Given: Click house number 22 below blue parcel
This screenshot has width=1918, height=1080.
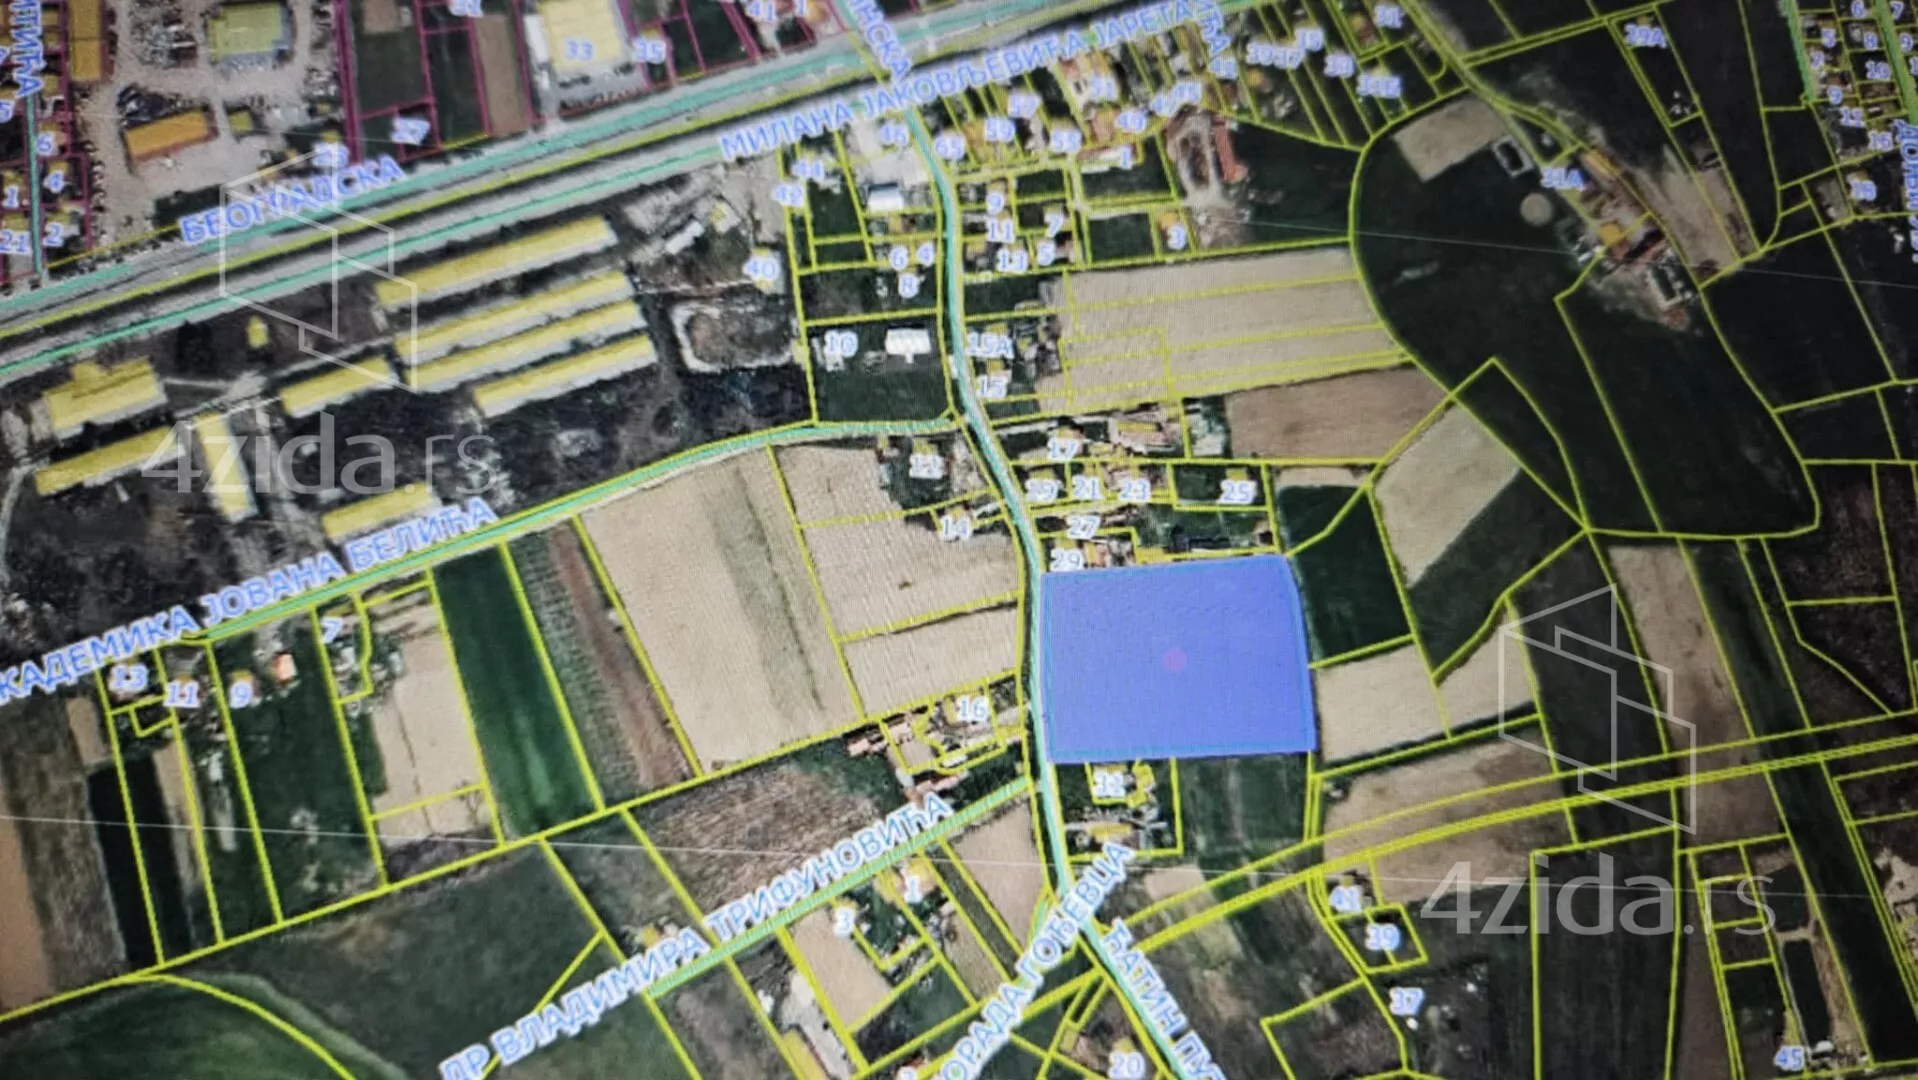Looking at the screenshot, I should [x=1109, y=785].
